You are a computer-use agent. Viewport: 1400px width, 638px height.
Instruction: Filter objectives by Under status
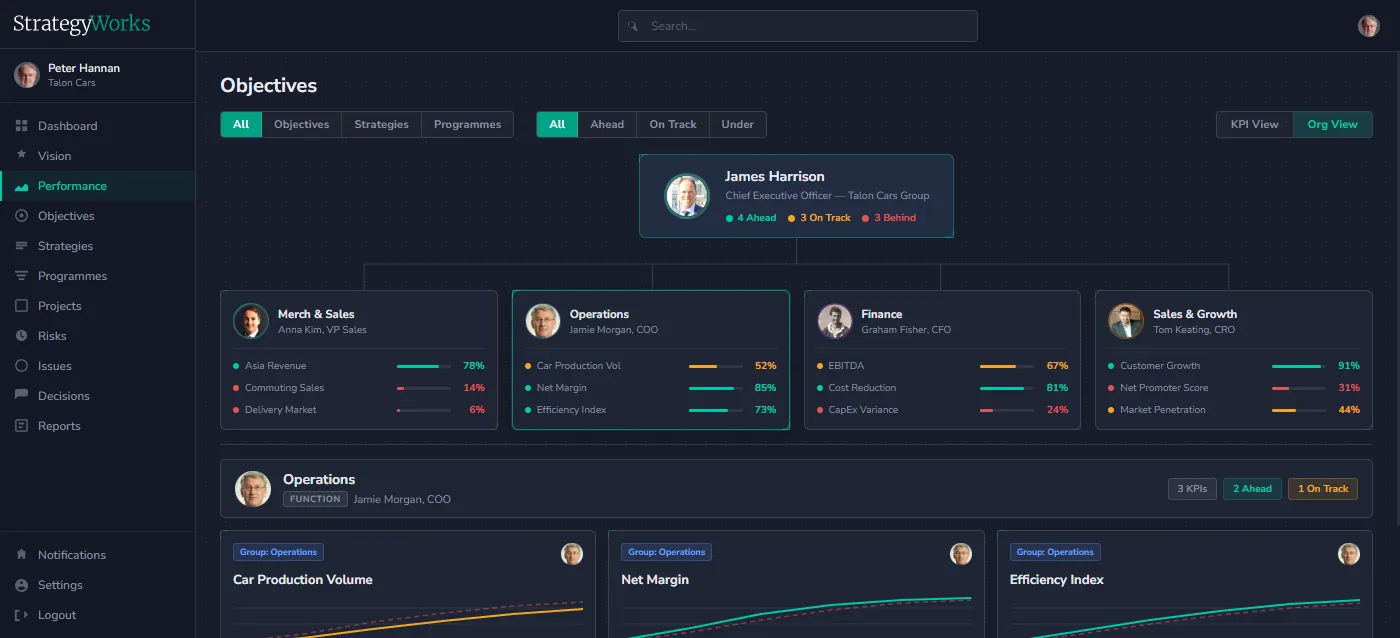[x=737, y=124]
